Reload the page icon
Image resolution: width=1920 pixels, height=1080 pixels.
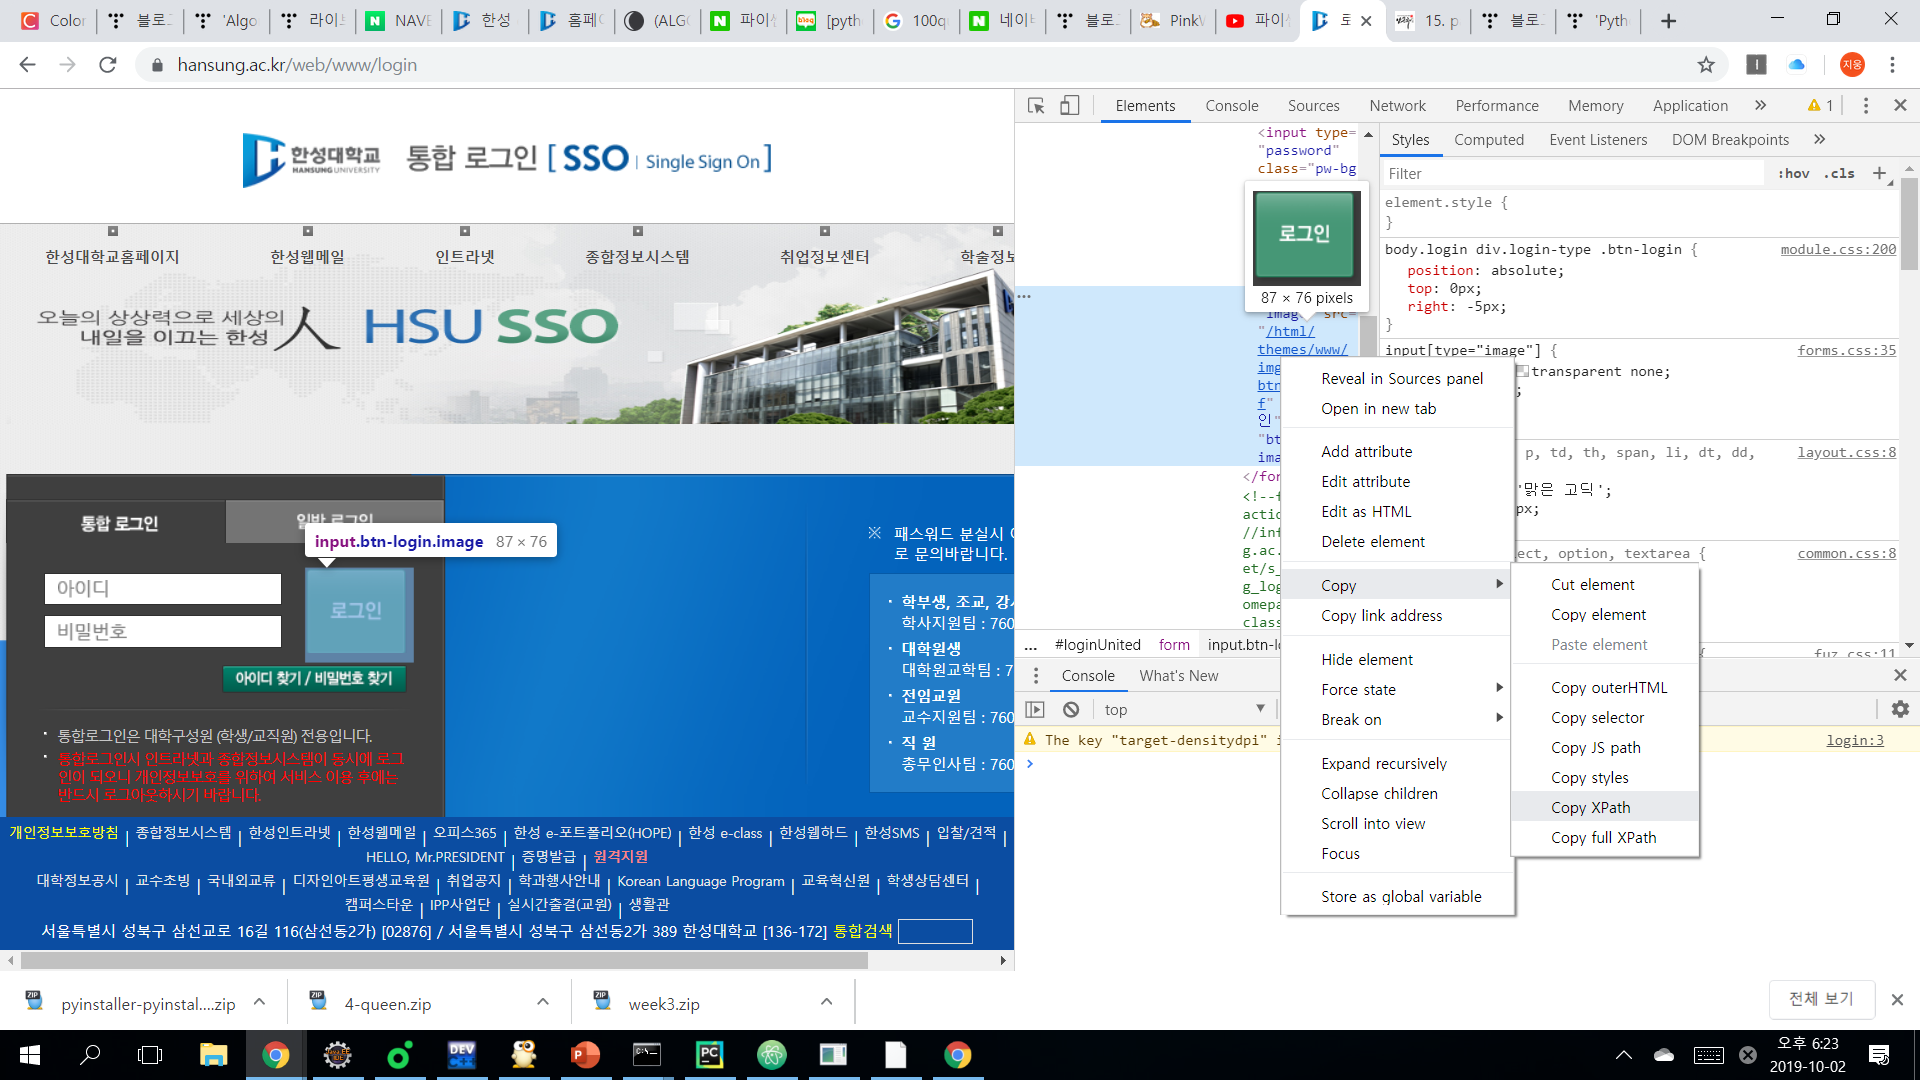(x=108, y=65)
